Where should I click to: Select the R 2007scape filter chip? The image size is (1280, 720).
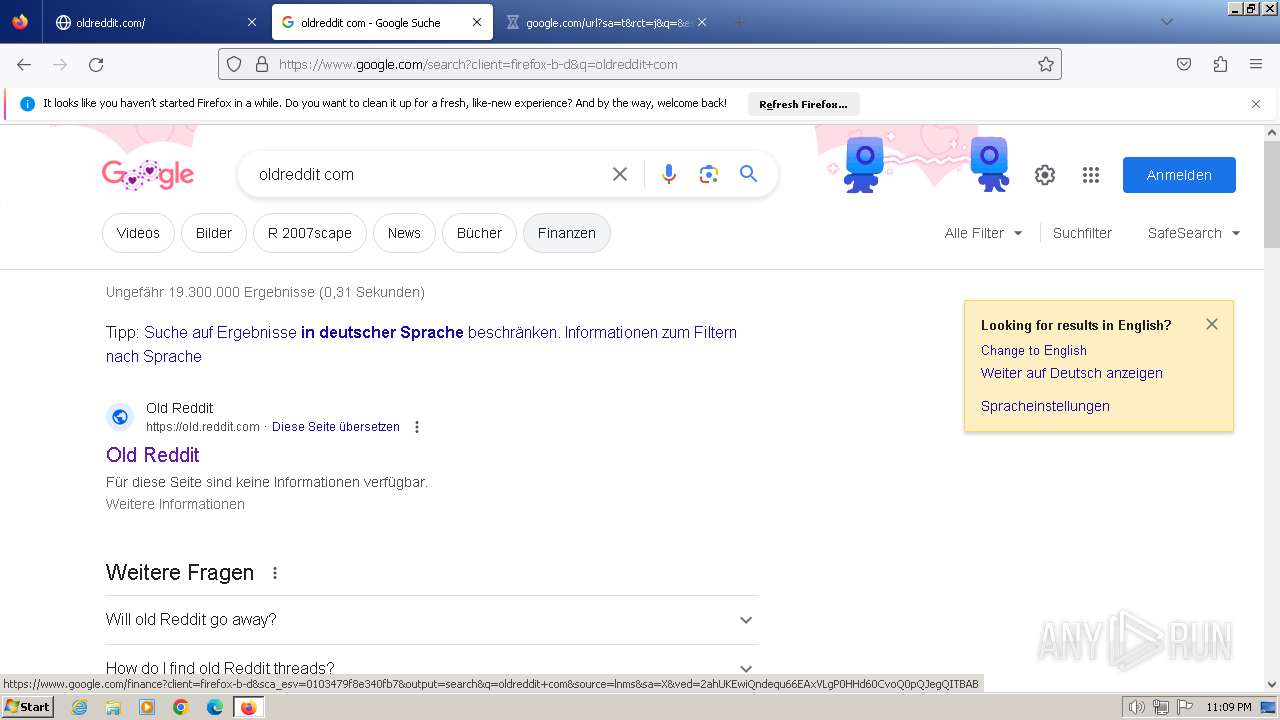pos(310,233)
